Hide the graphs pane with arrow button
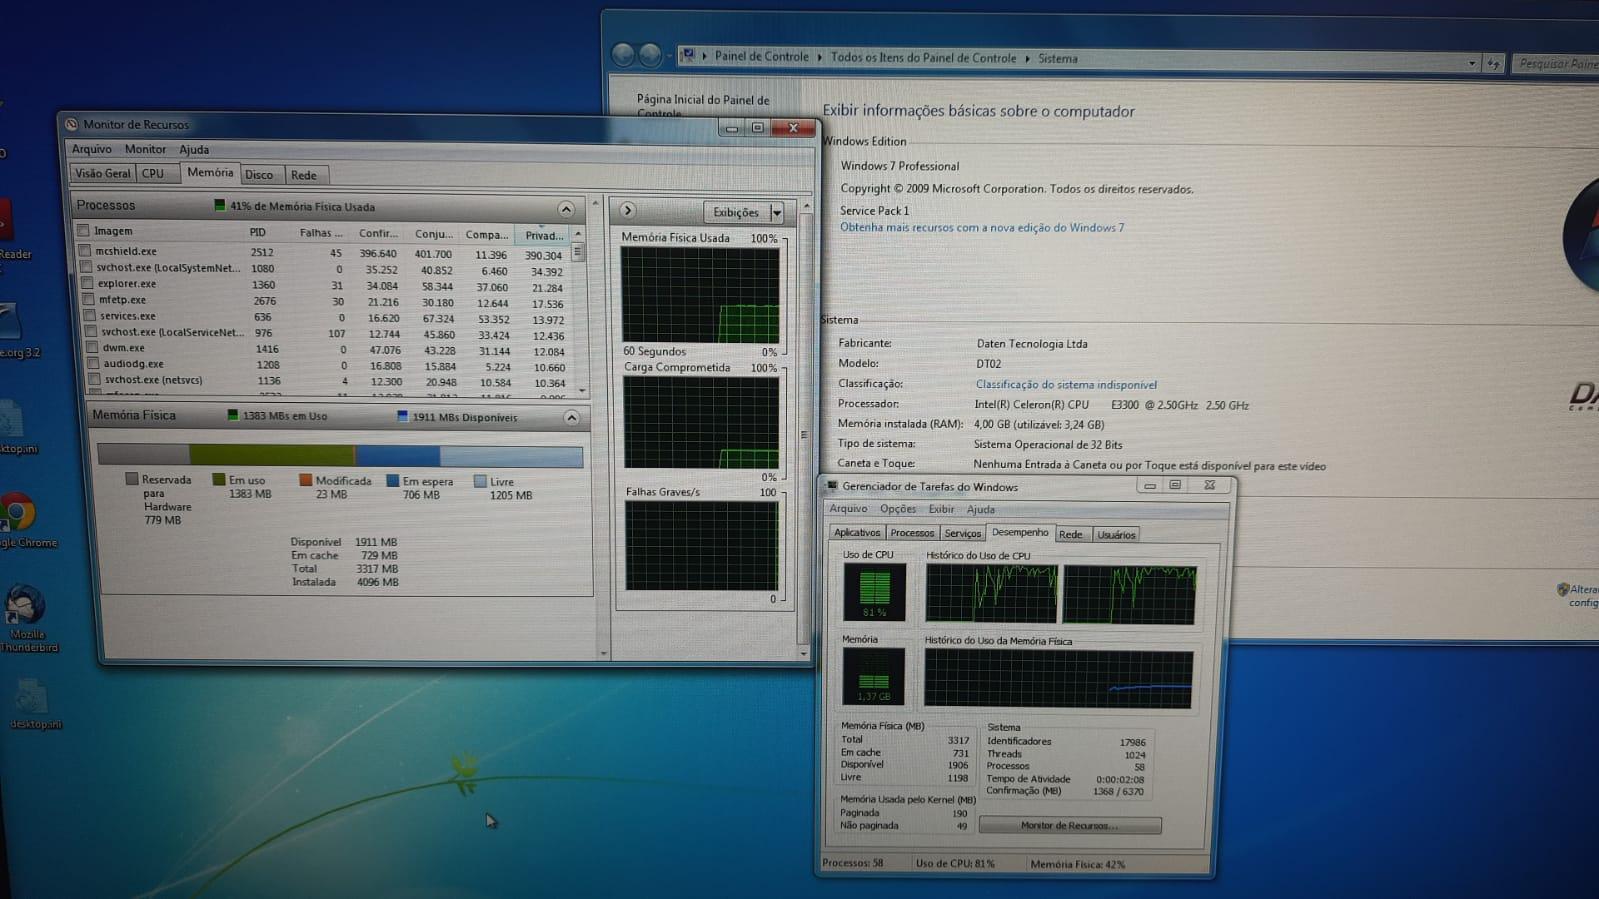The width and height of the screenshot is (1599, 899). [627, 210]
